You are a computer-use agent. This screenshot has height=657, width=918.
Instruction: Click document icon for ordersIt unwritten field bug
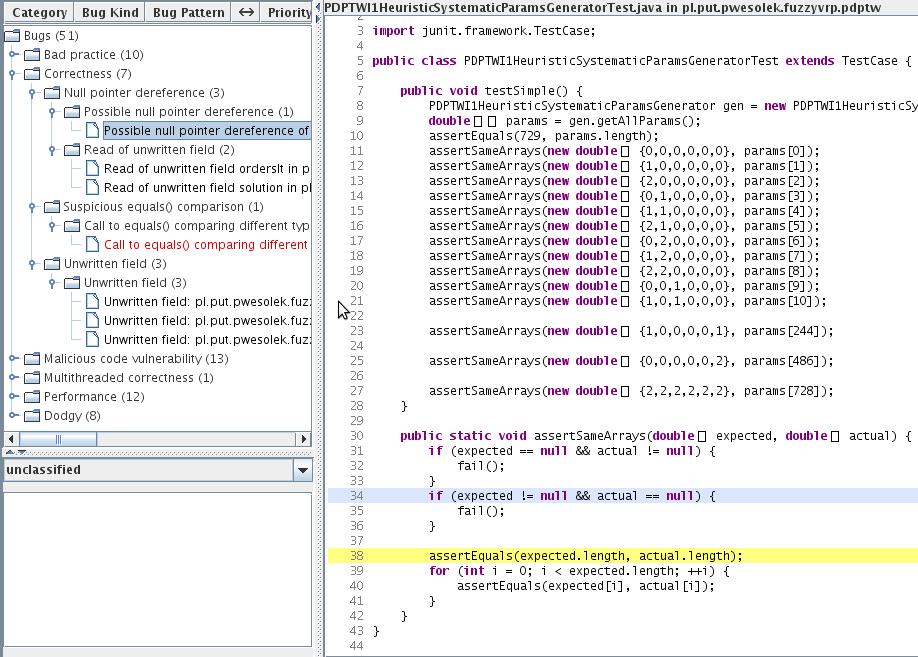pos(93,168)
